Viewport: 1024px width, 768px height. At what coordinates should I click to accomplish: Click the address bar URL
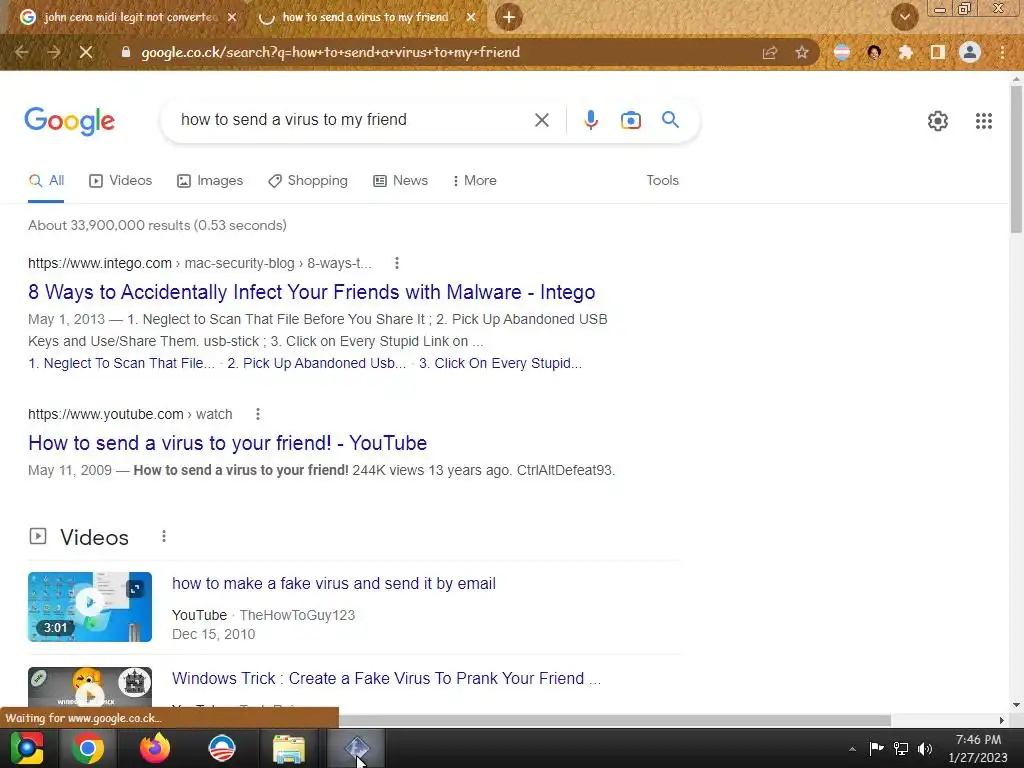(330, 52)
